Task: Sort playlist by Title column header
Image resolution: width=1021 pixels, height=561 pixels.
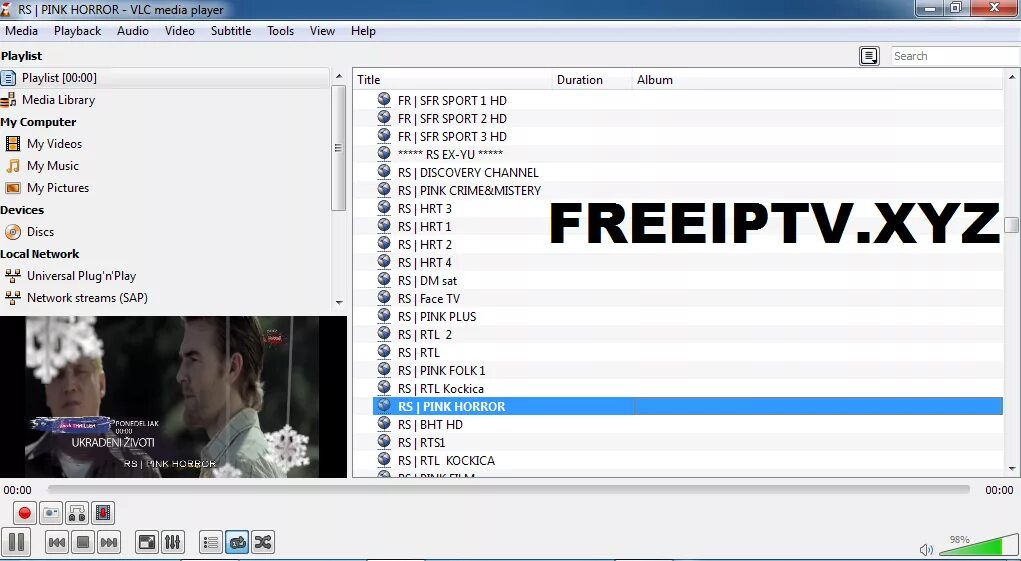Action: click(453, 79)
